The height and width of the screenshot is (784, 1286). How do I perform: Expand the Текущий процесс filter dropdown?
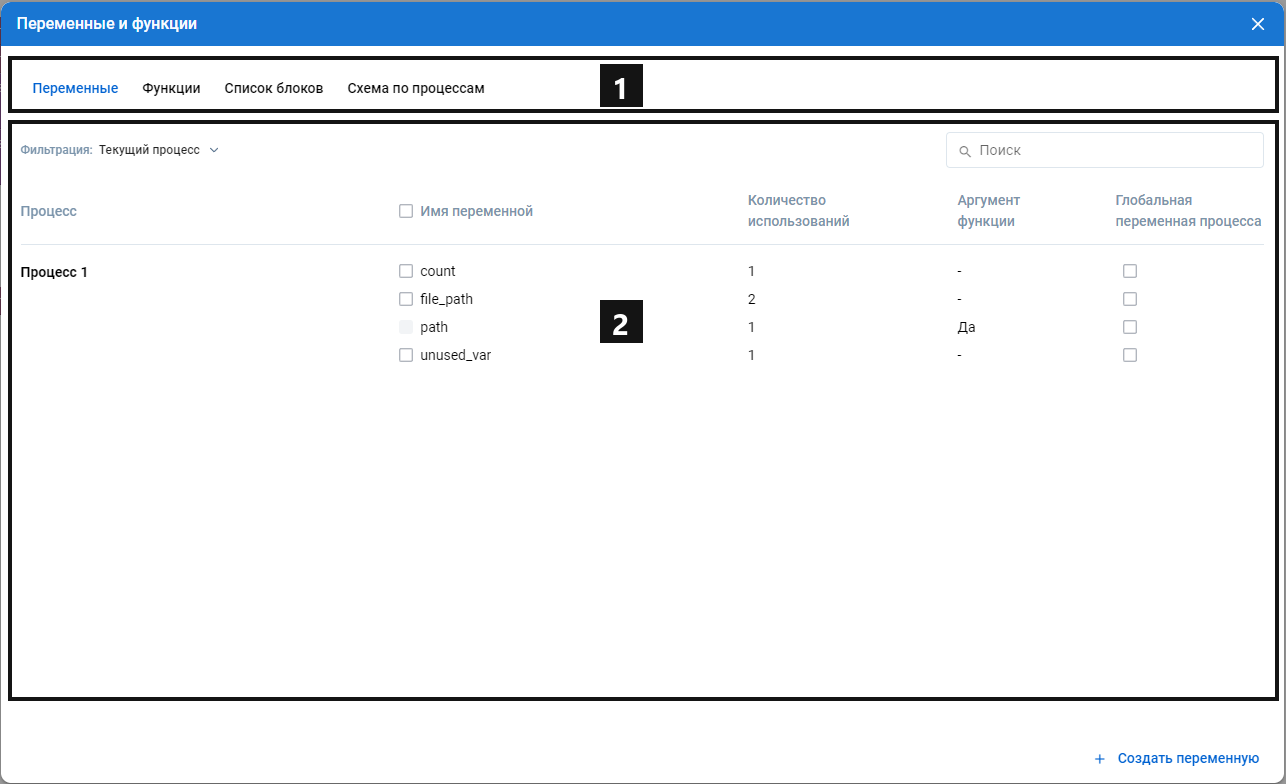pos(158,150)
